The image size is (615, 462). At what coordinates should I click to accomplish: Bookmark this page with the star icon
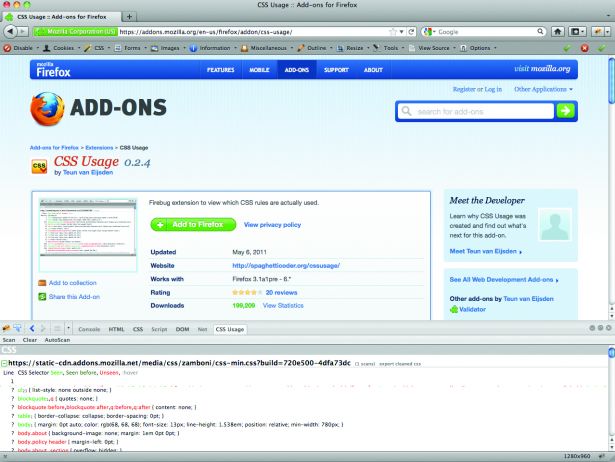pos(393,32)
